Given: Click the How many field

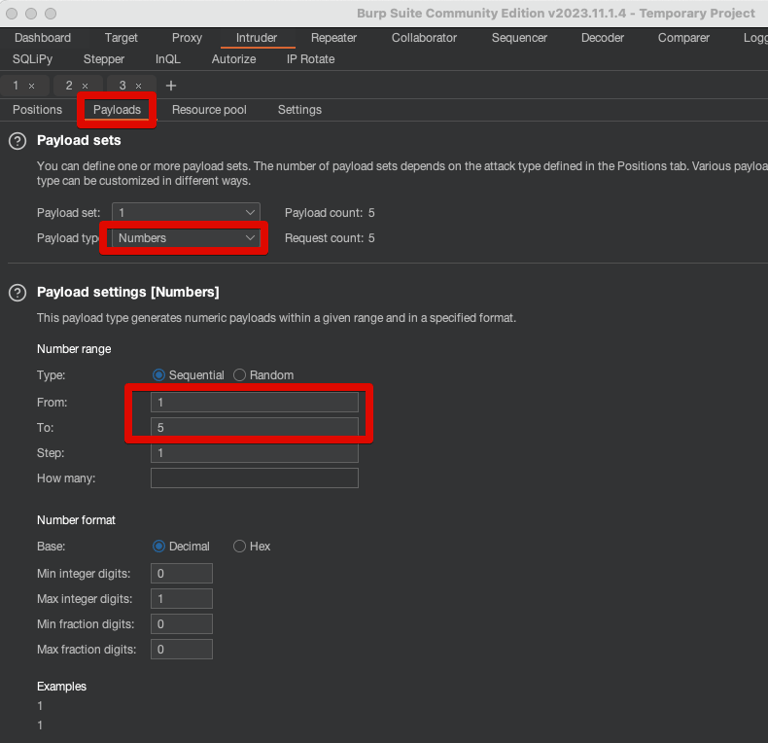Looking at the screenshot, I should pos(255,478).
